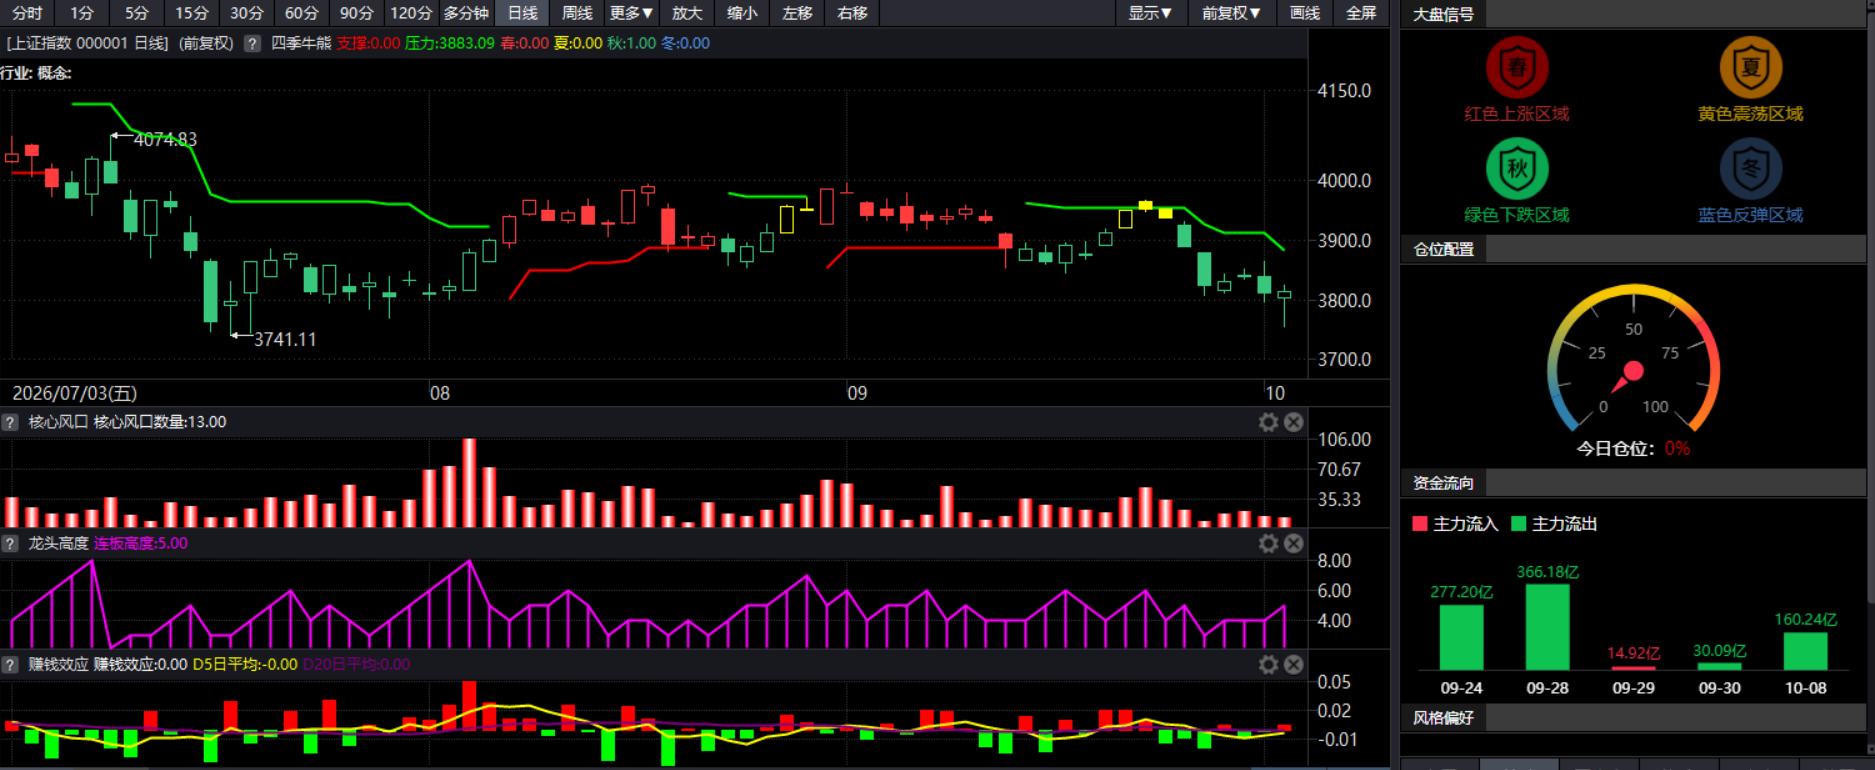Switch to 分时 chart tab
Screen dimensions: 1875x770
[x=27, y=13]
